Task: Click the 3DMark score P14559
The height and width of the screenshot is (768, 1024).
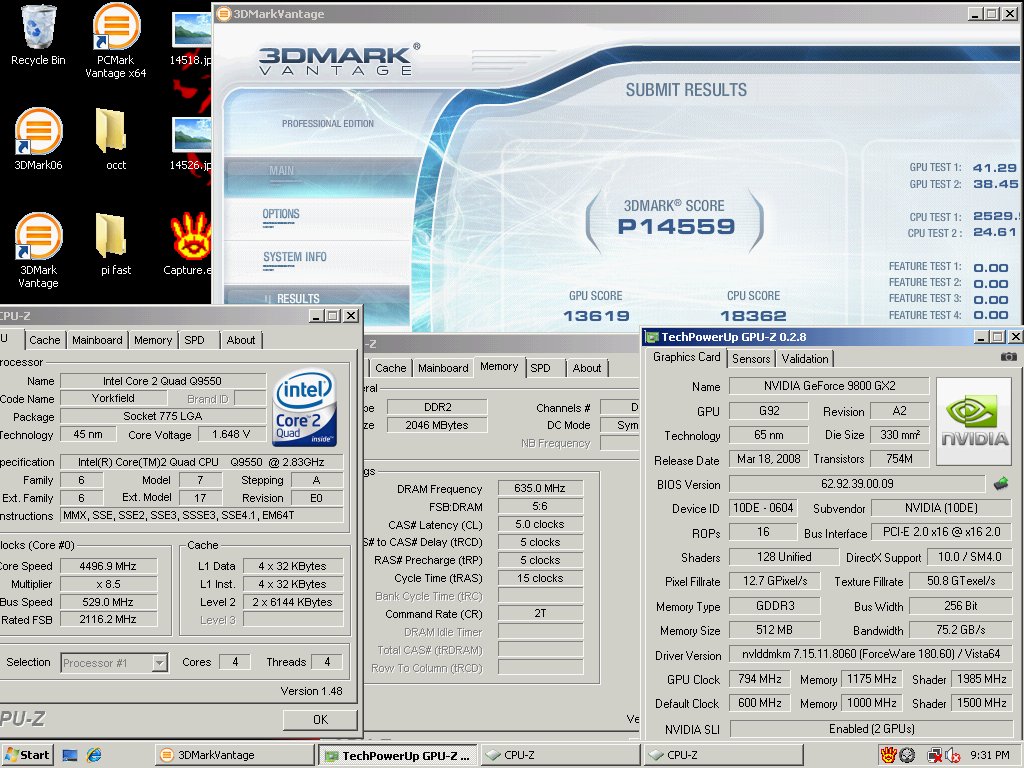Action: [x=676, y=227]
